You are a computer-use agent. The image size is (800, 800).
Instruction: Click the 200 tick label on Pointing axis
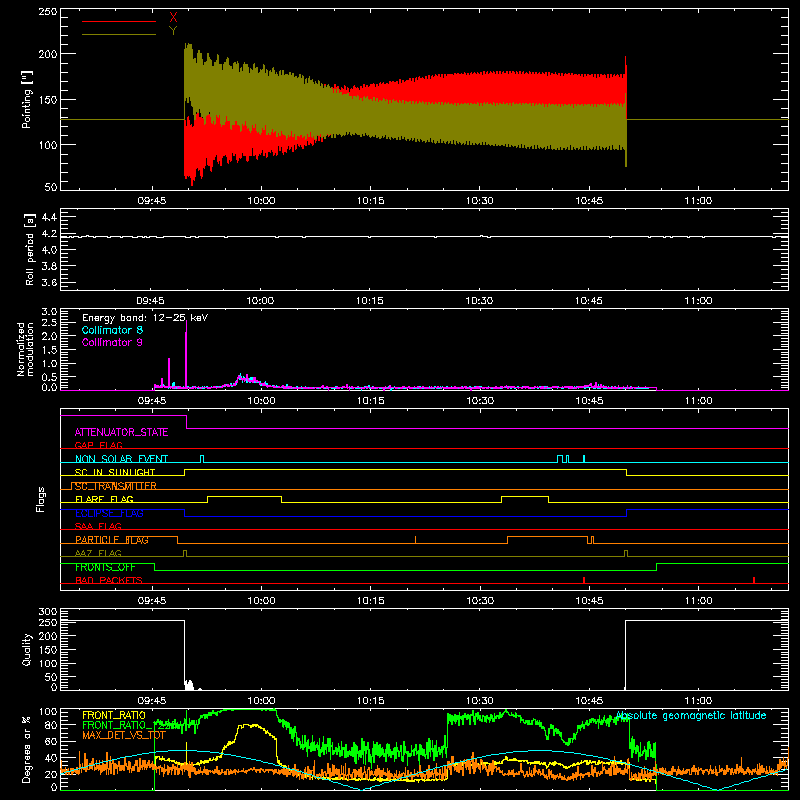coord(48,54)
